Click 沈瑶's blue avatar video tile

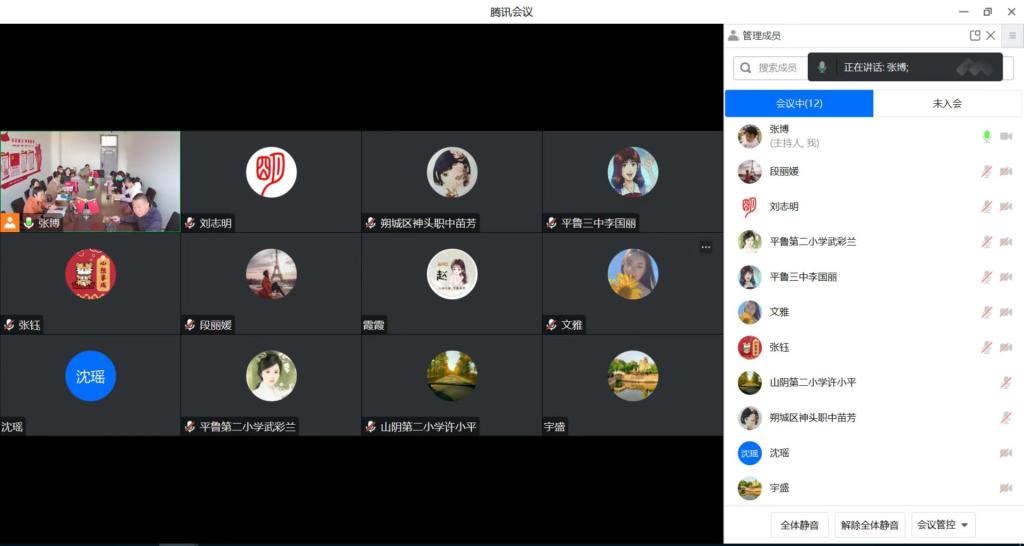[90, 377]
